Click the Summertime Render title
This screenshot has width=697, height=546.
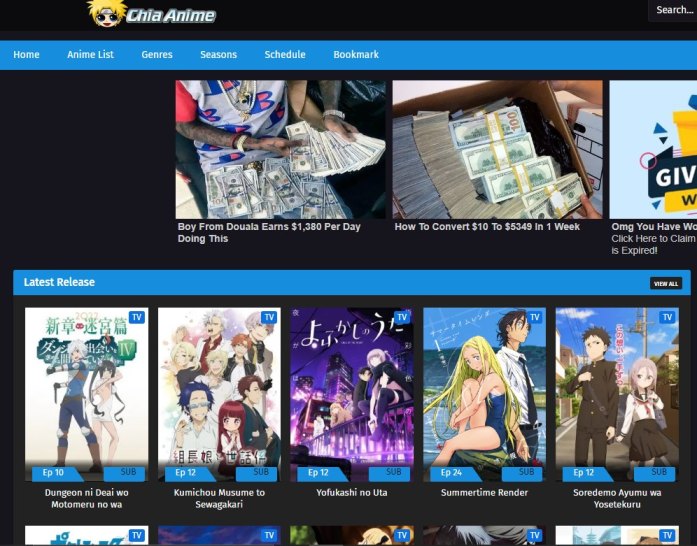click(485, 493)
